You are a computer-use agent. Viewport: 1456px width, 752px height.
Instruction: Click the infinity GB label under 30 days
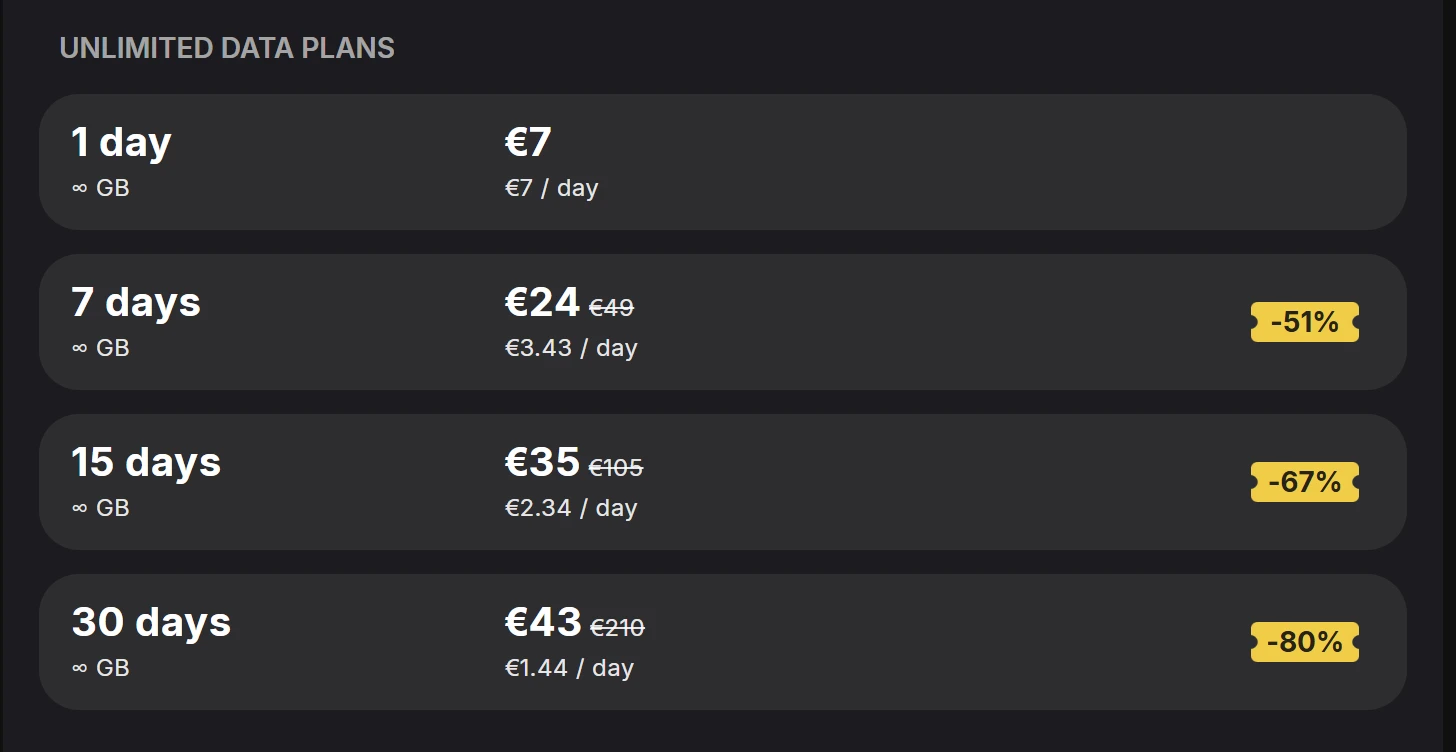101,668
